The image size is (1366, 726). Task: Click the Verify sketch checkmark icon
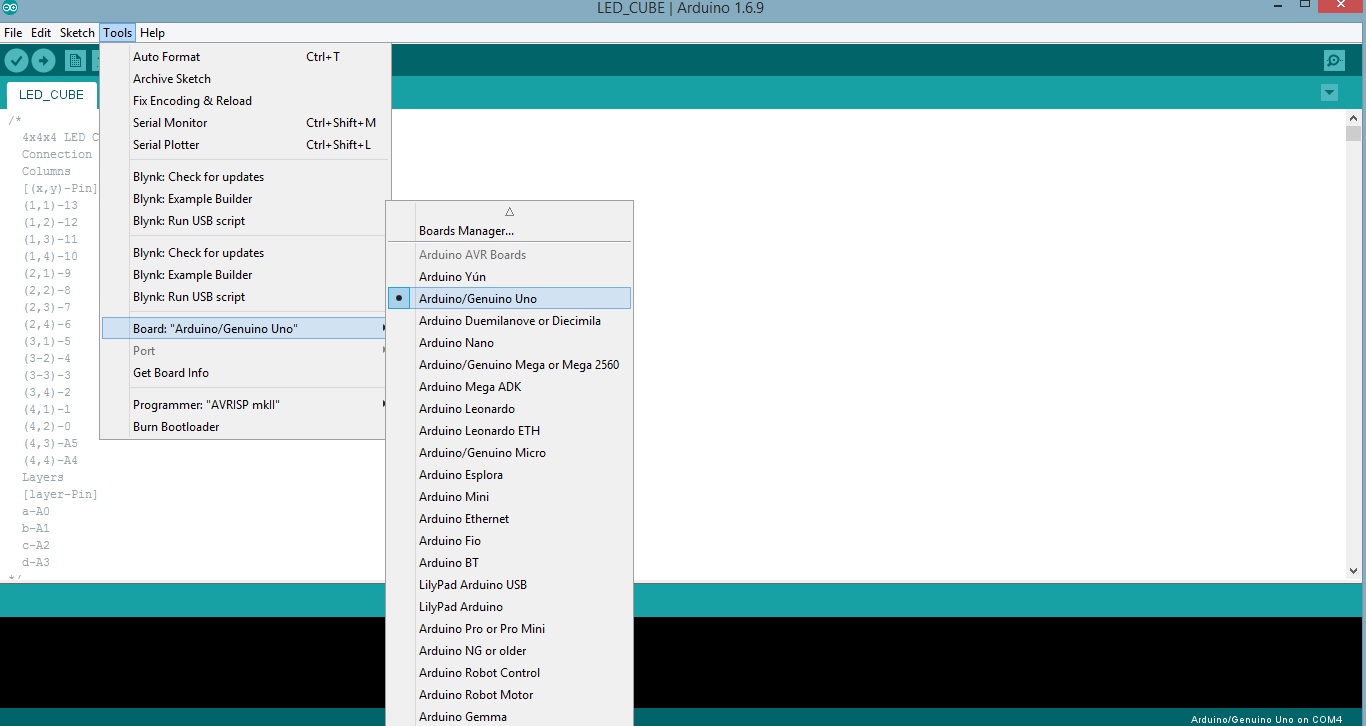pyautogui.click(x=16, y=61)
